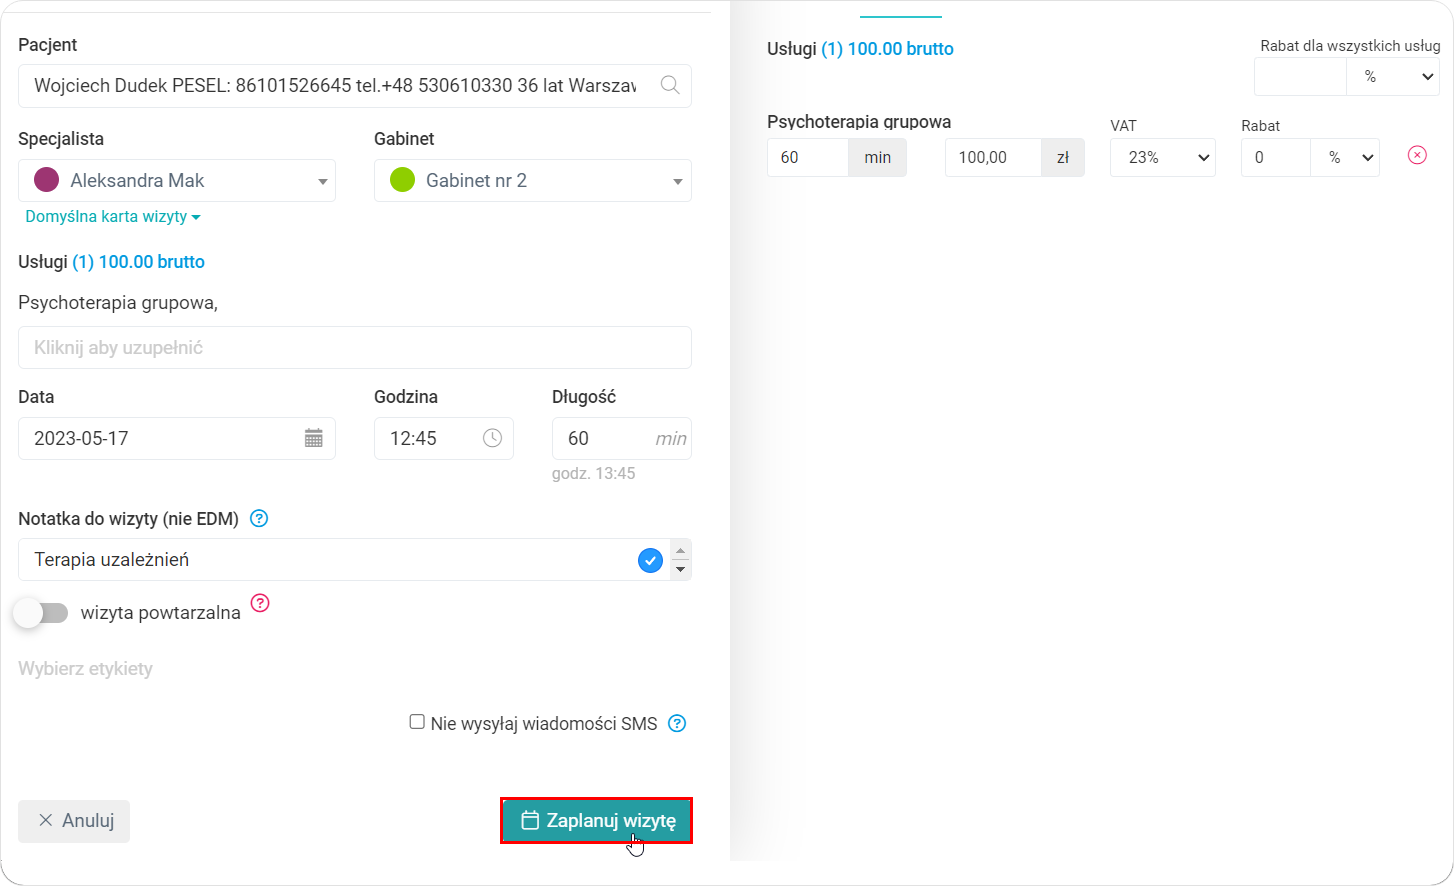This screenshot has height=886, width=1454.
Task: Click Rabat dla wszystkich usług value field
Action: [1300, 76]
